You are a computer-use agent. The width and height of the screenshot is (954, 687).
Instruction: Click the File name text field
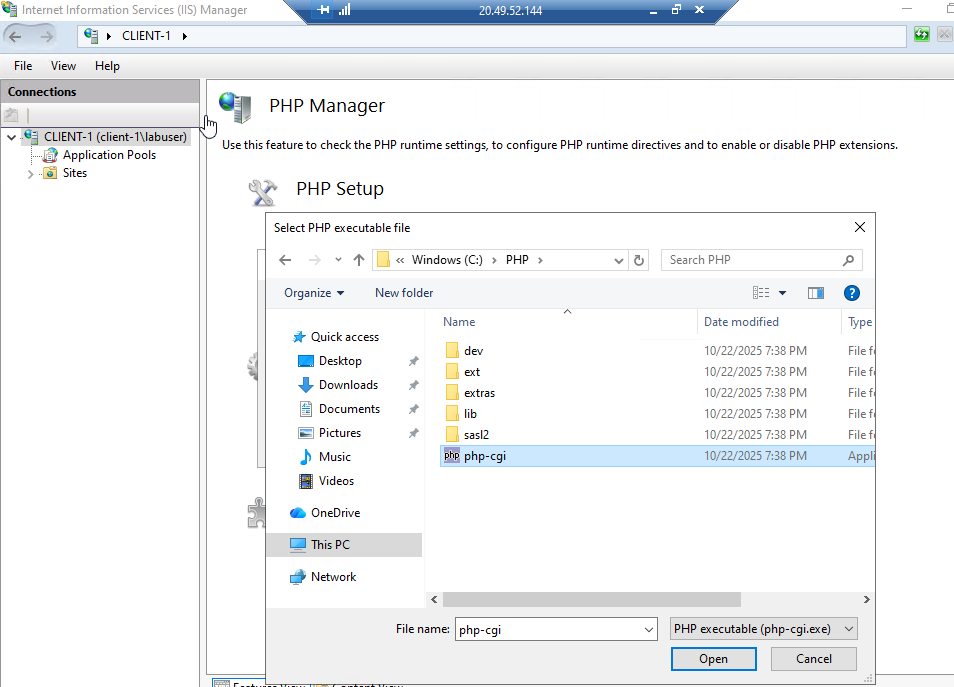[x=549, y=630]
